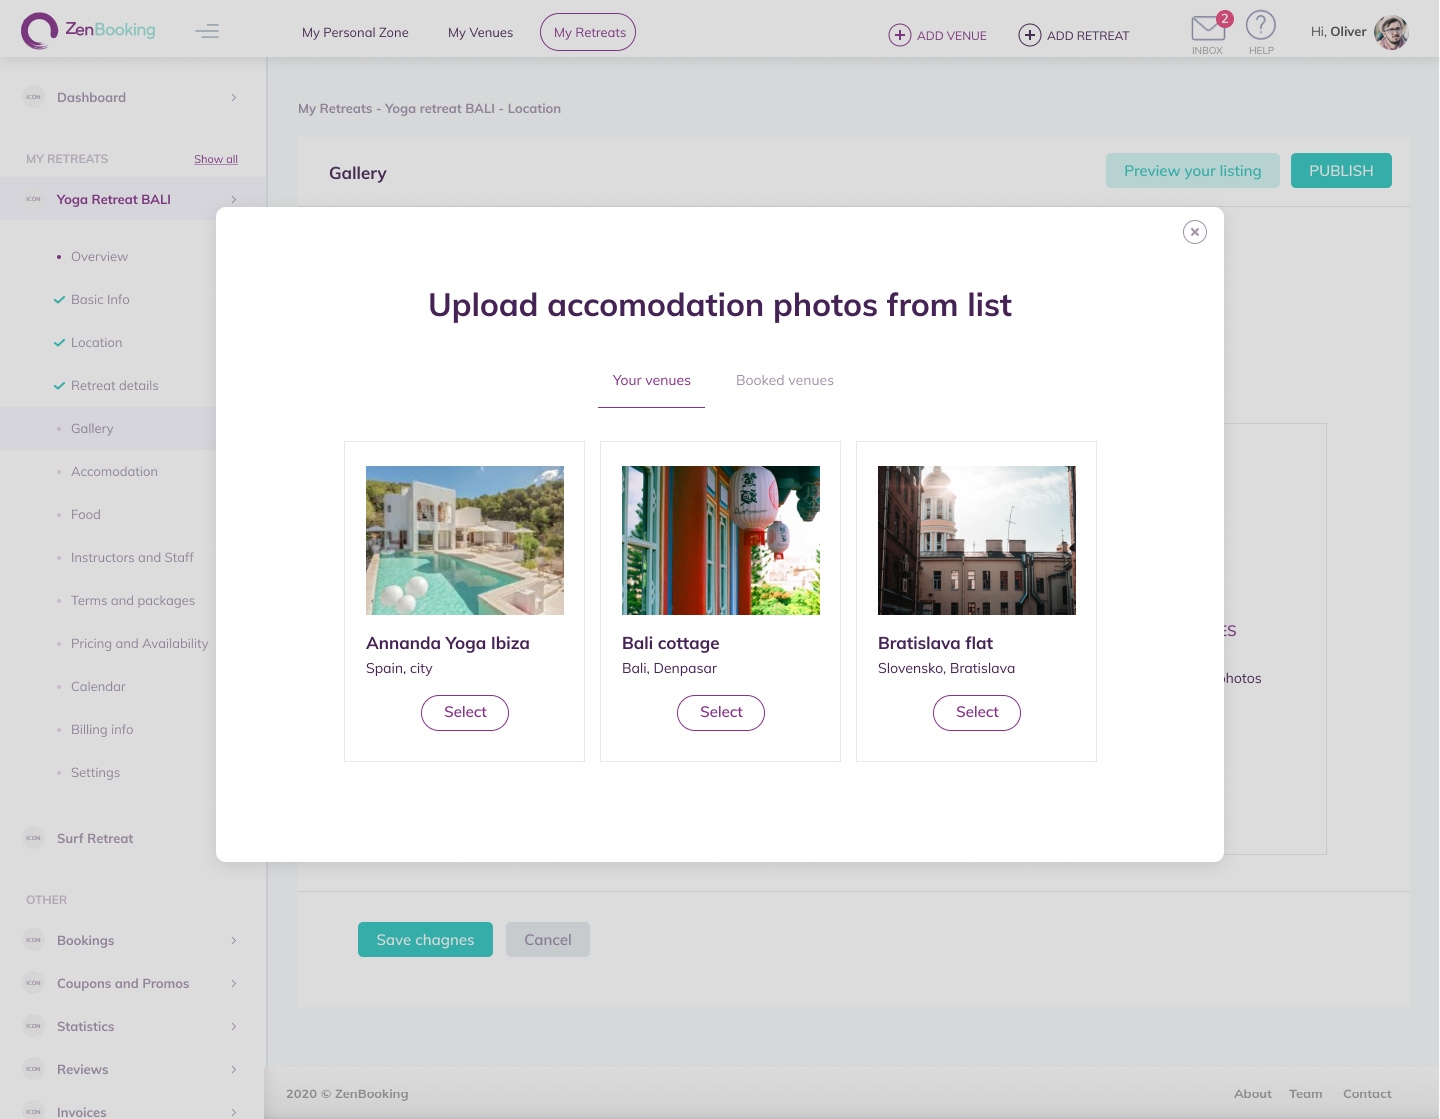Click the Dashboard sidebar icon
Image resolution: width=1440 pixels, height=1119 pixels.
(34, 97)
